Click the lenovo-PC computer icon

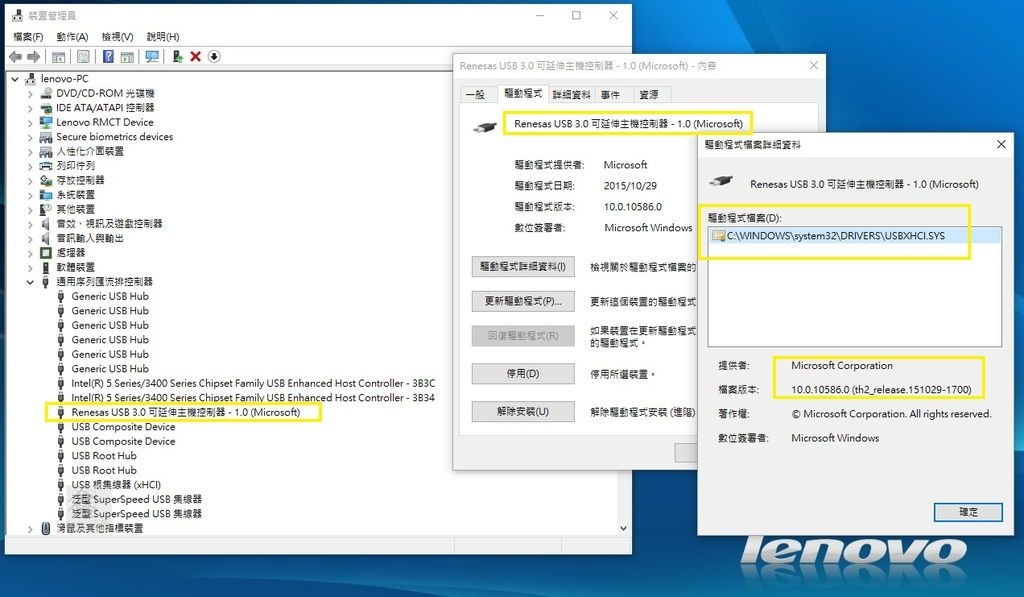(x=30, y=79)
